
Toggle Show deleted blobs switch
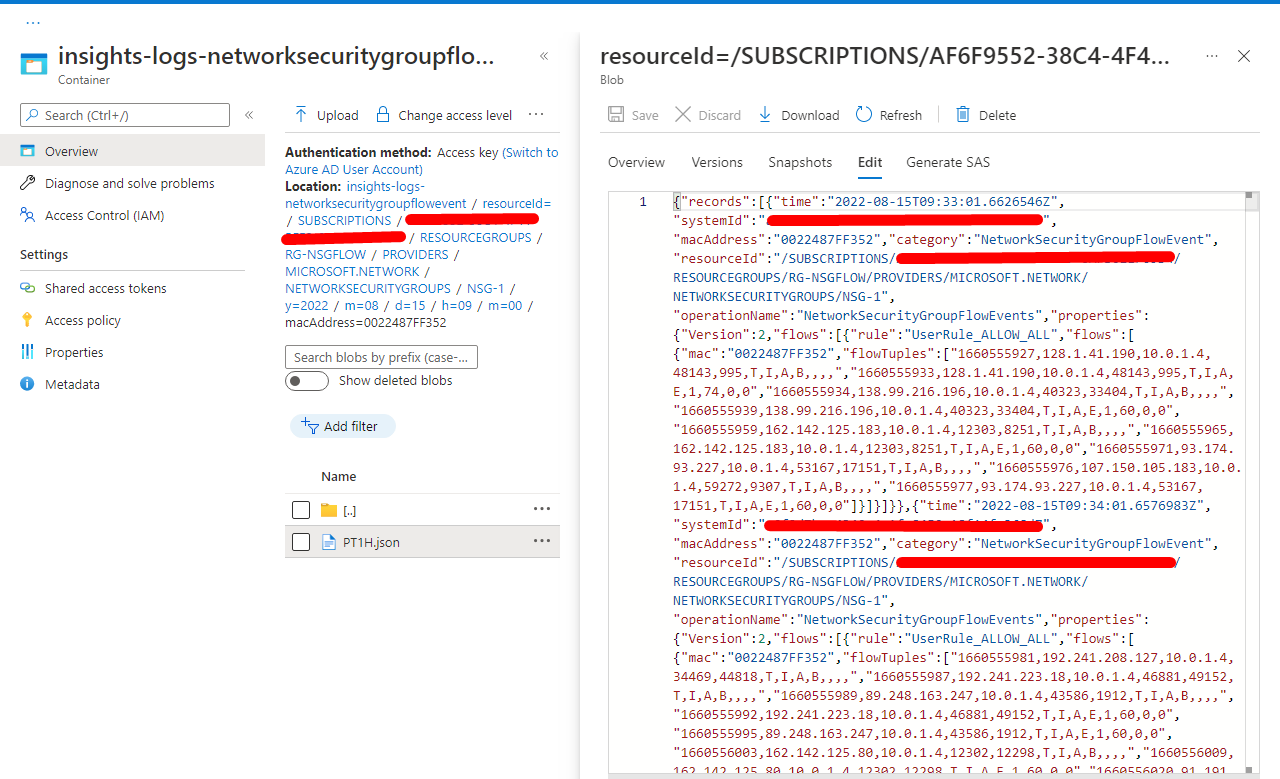307,381
